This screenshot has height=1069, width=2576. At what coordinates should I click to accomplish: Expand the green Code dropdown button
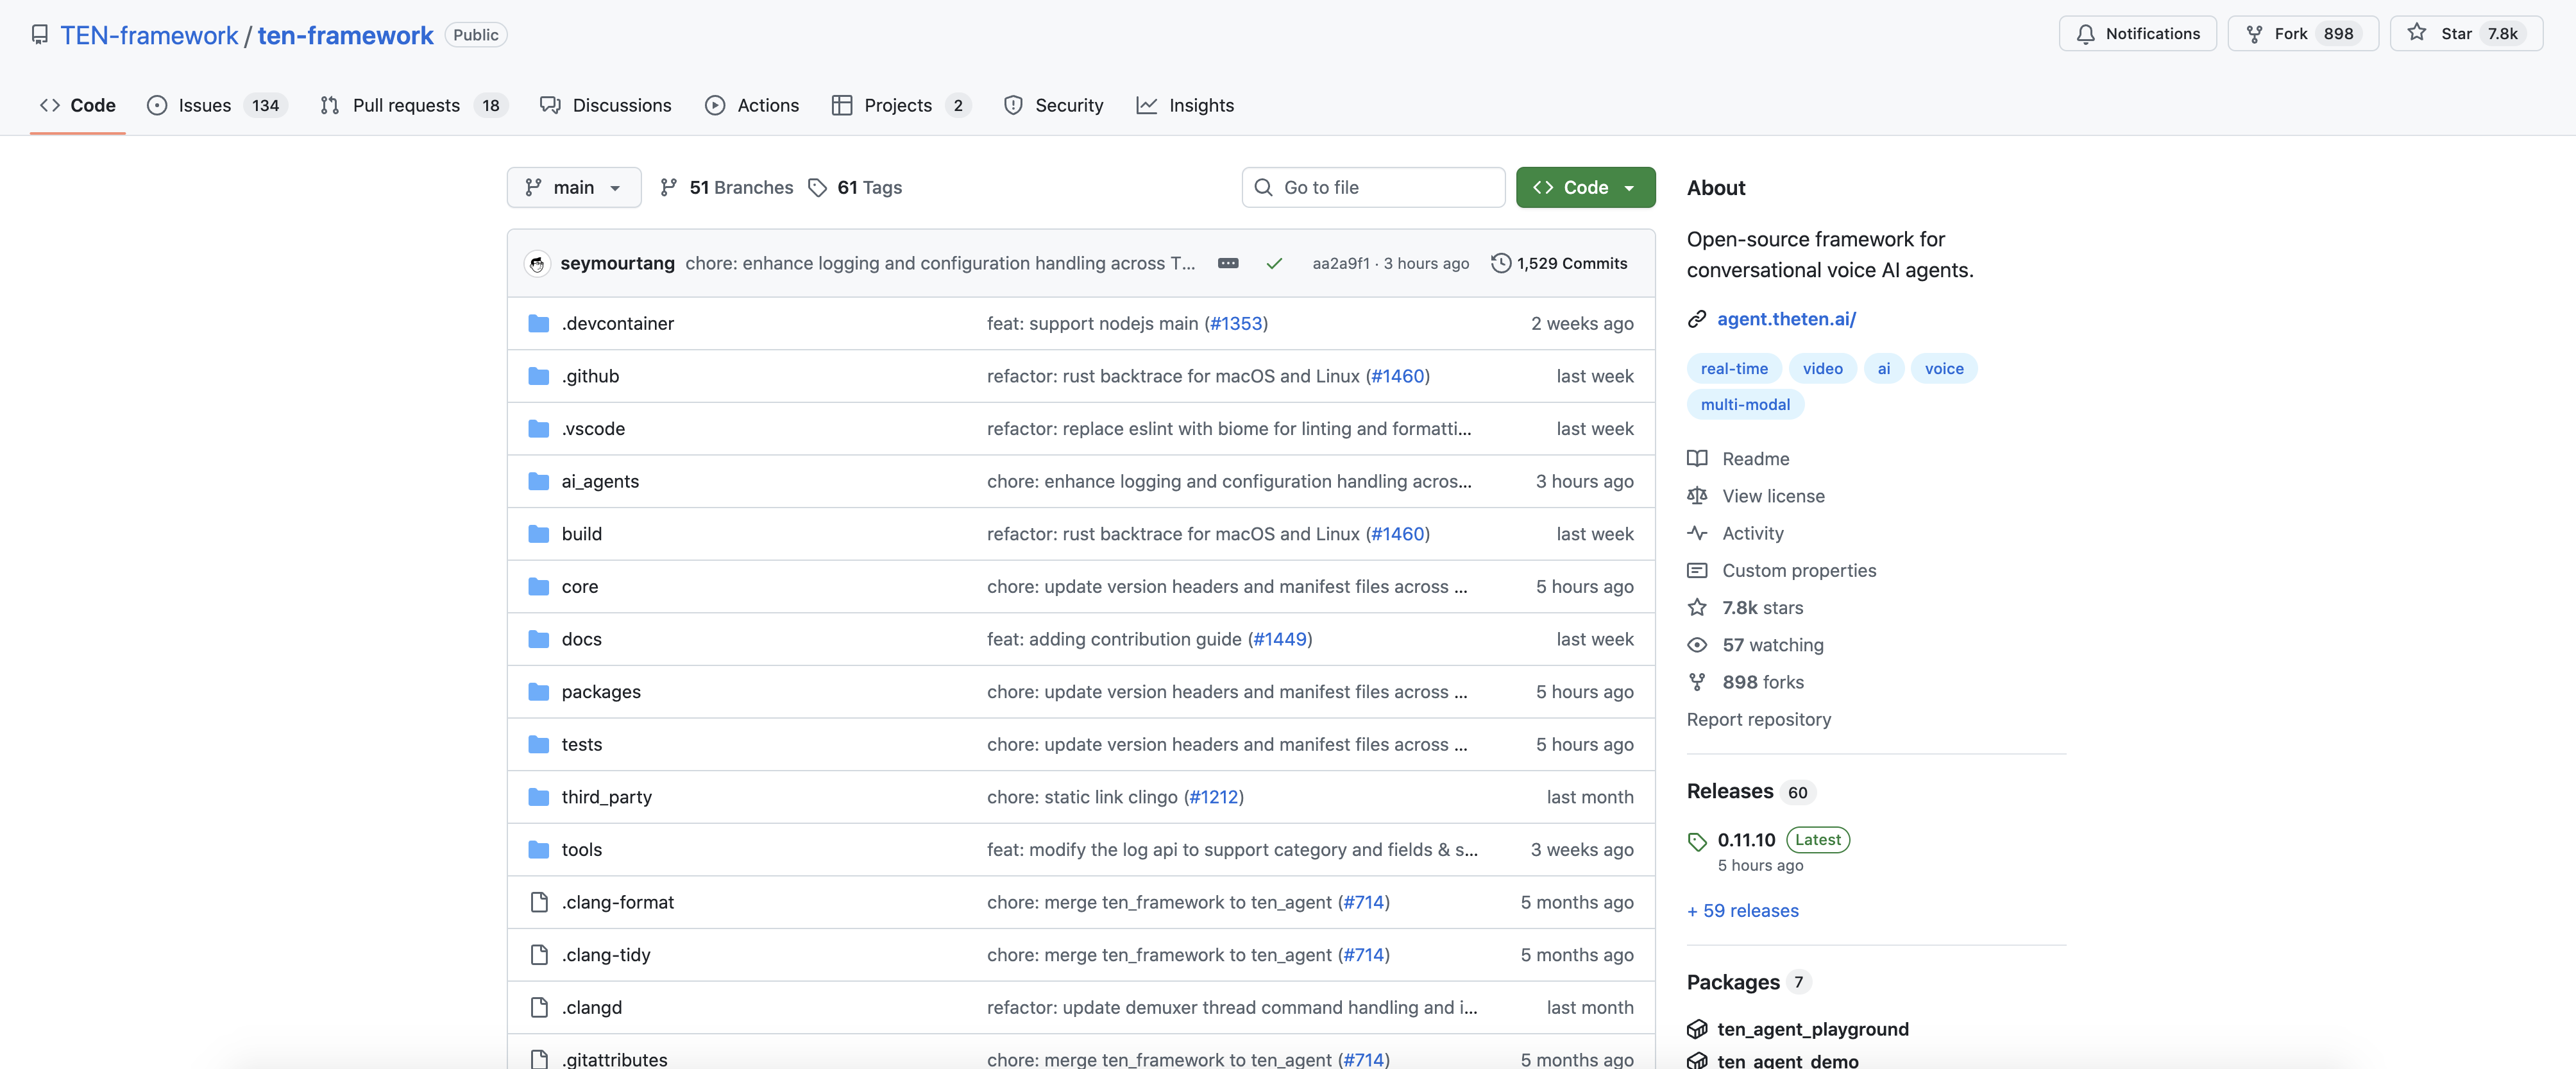tap(1585, 188)
